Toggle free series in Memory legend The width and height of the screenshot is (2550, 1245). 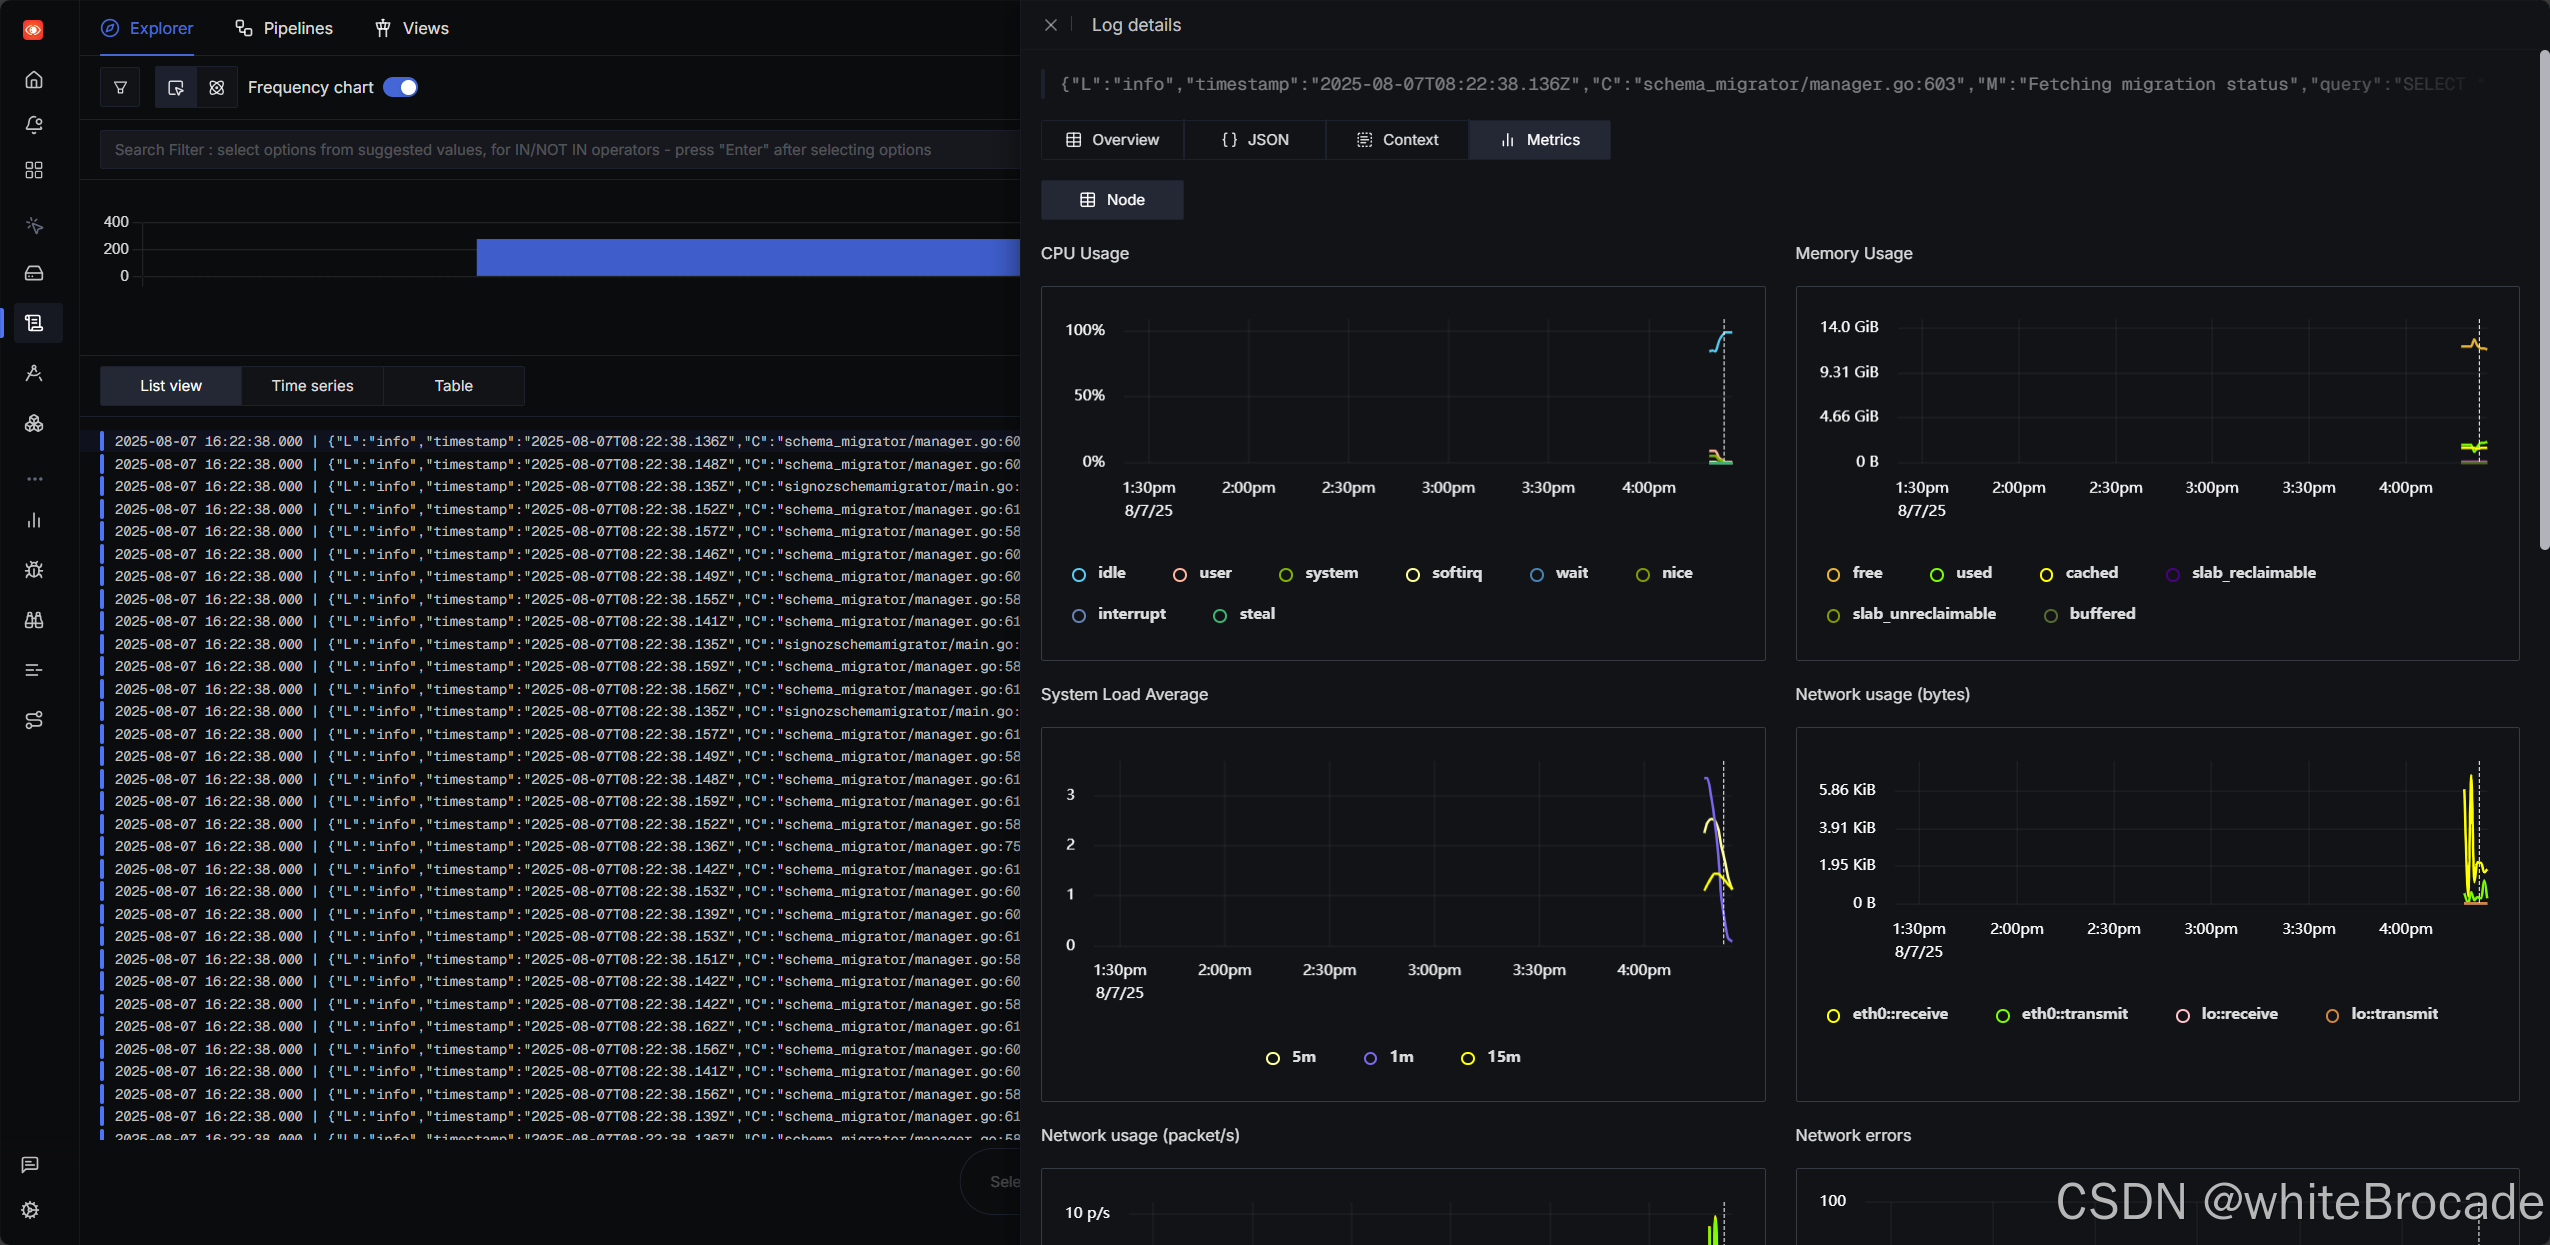1854,573
